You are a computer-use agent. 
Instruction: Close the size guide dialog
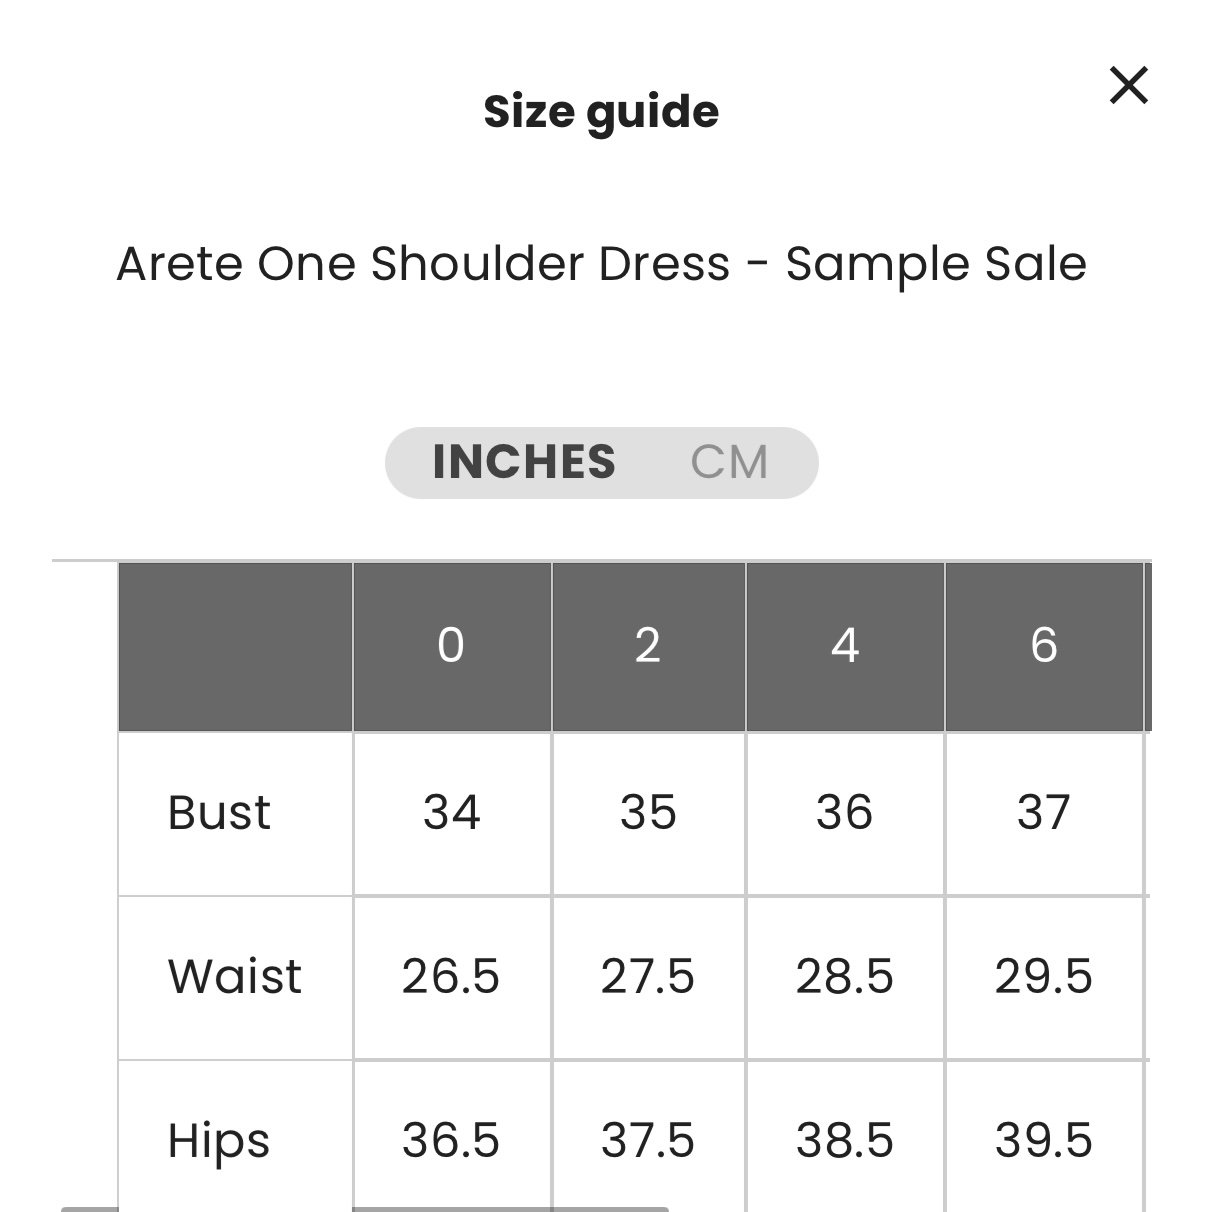point(1128,86)
